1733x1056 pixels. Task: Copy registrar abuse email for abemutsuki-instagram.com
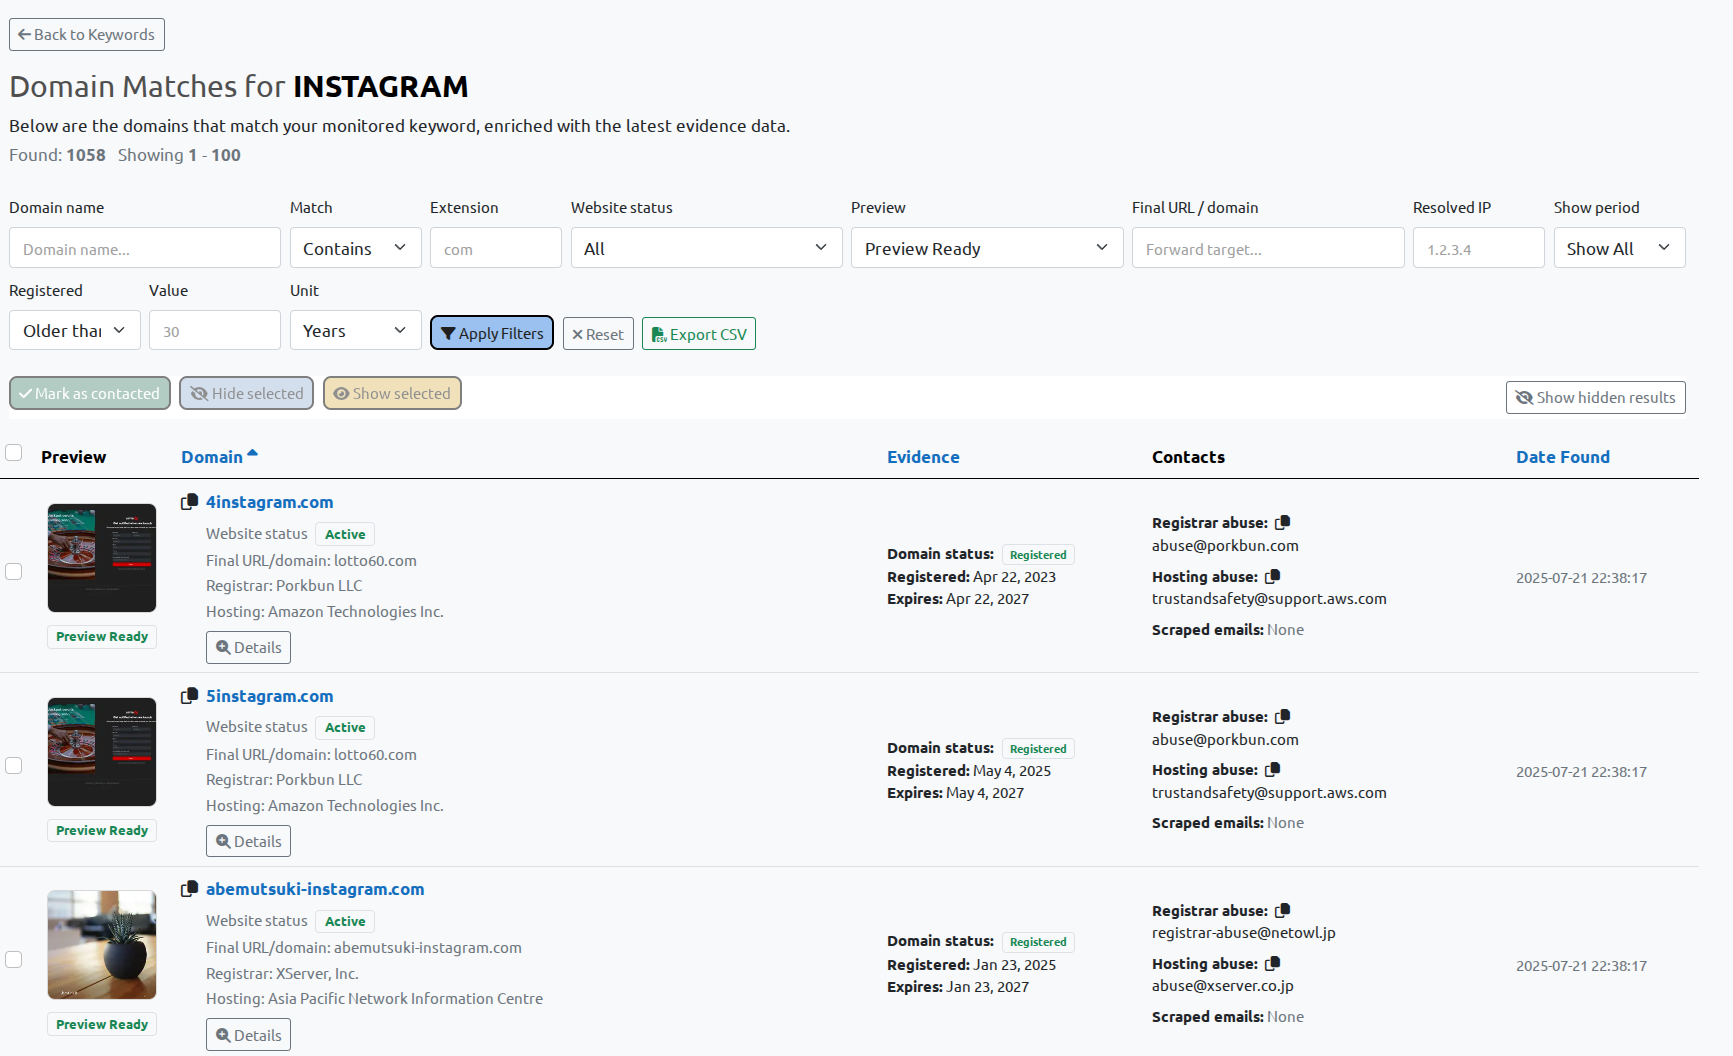pos(1283,910)
